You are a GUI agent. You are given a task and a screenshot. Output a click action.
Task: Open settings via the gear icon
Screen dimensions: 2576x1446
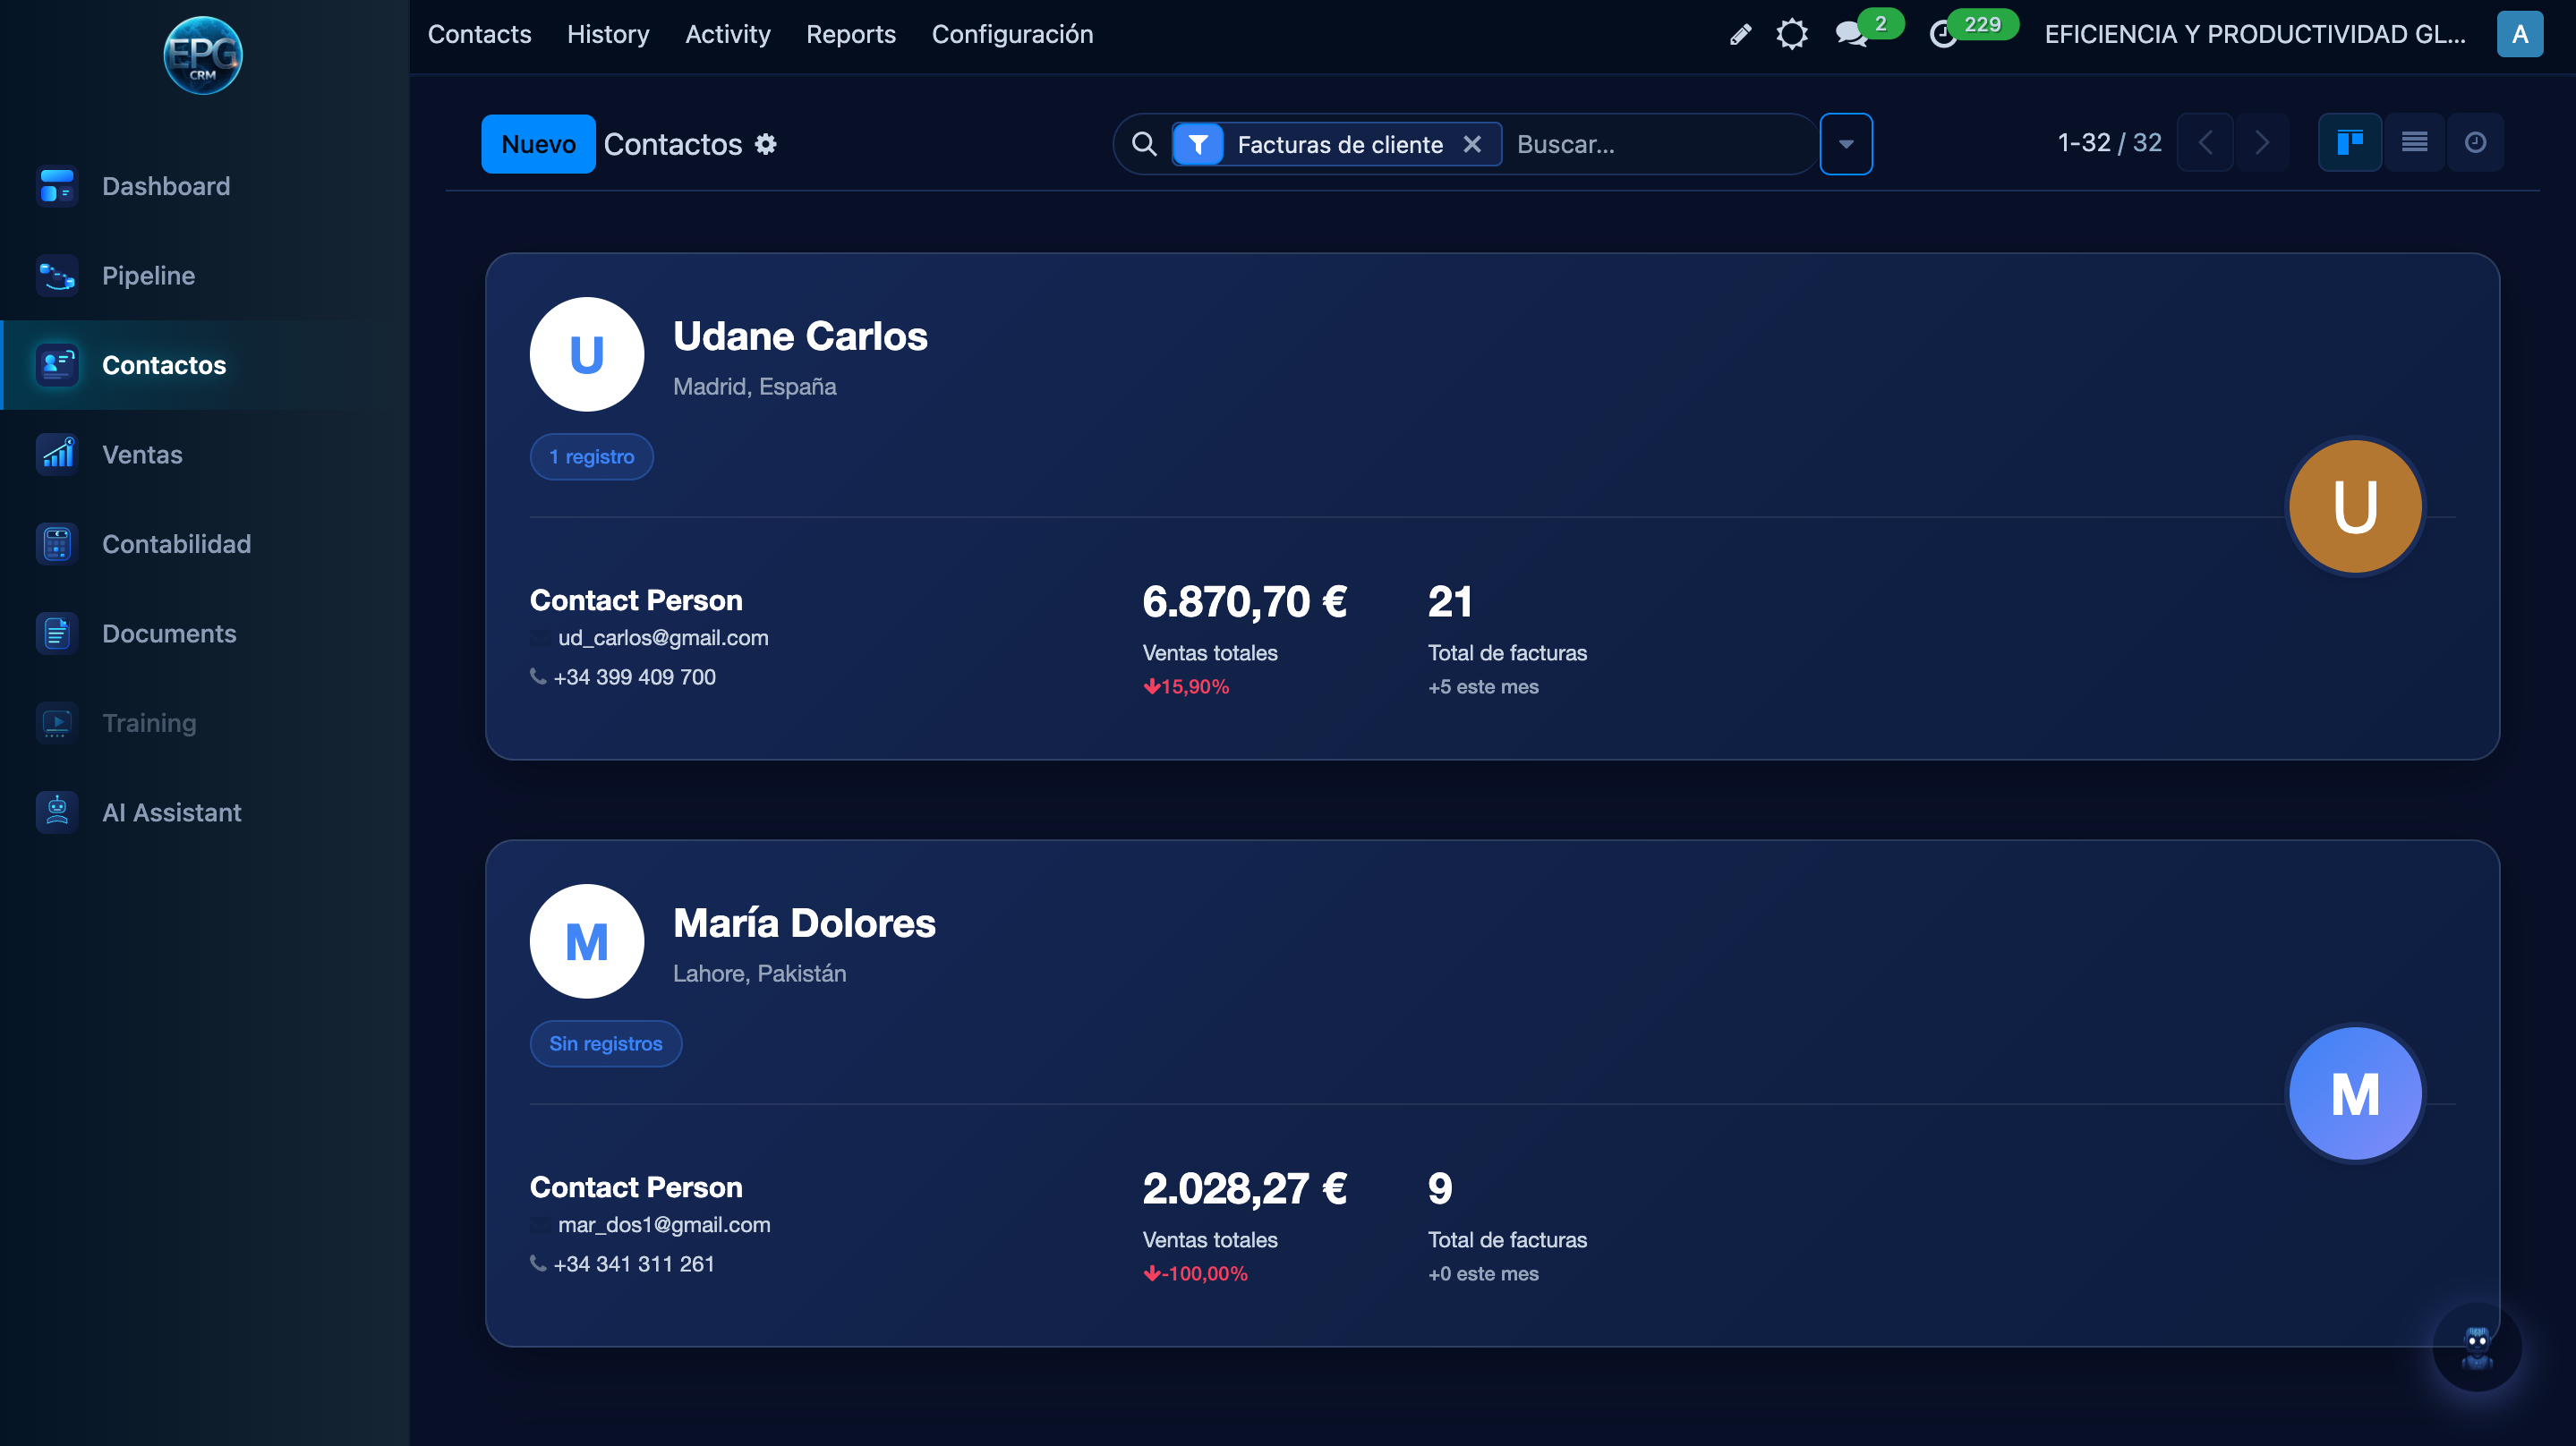pos(1793,34)
